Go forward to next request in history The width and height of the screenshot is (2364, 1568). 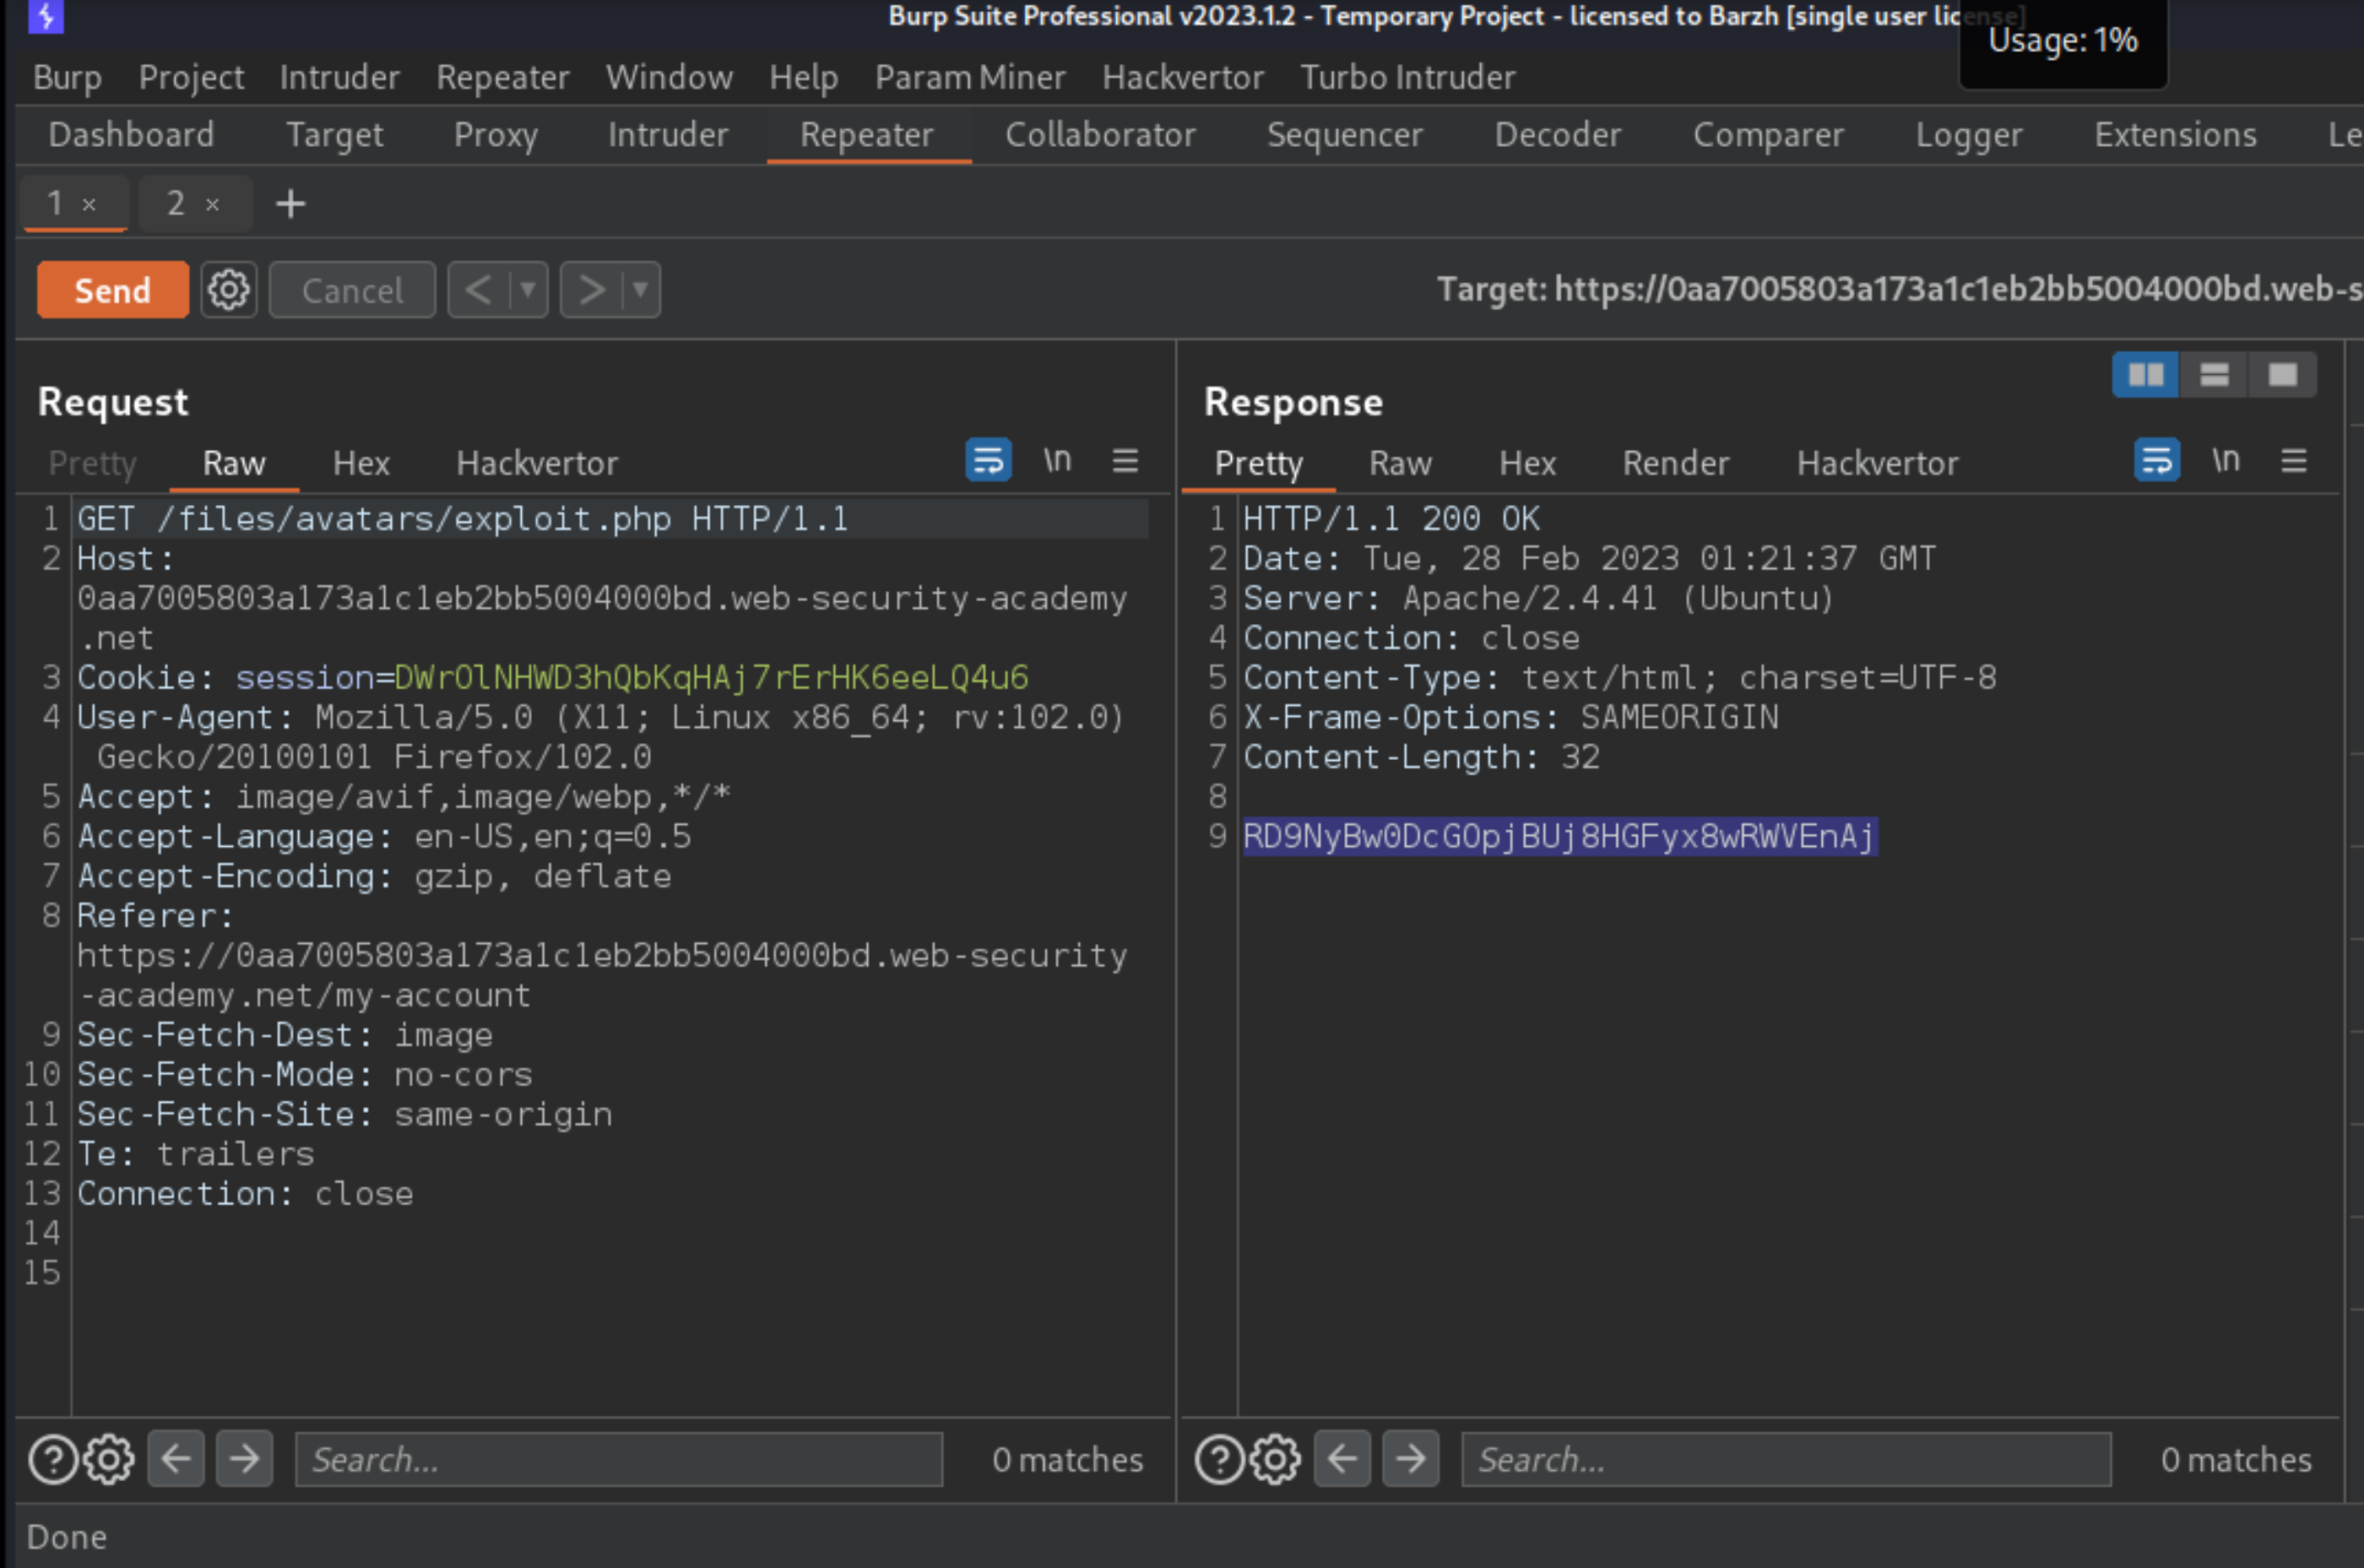click(592, 290)
